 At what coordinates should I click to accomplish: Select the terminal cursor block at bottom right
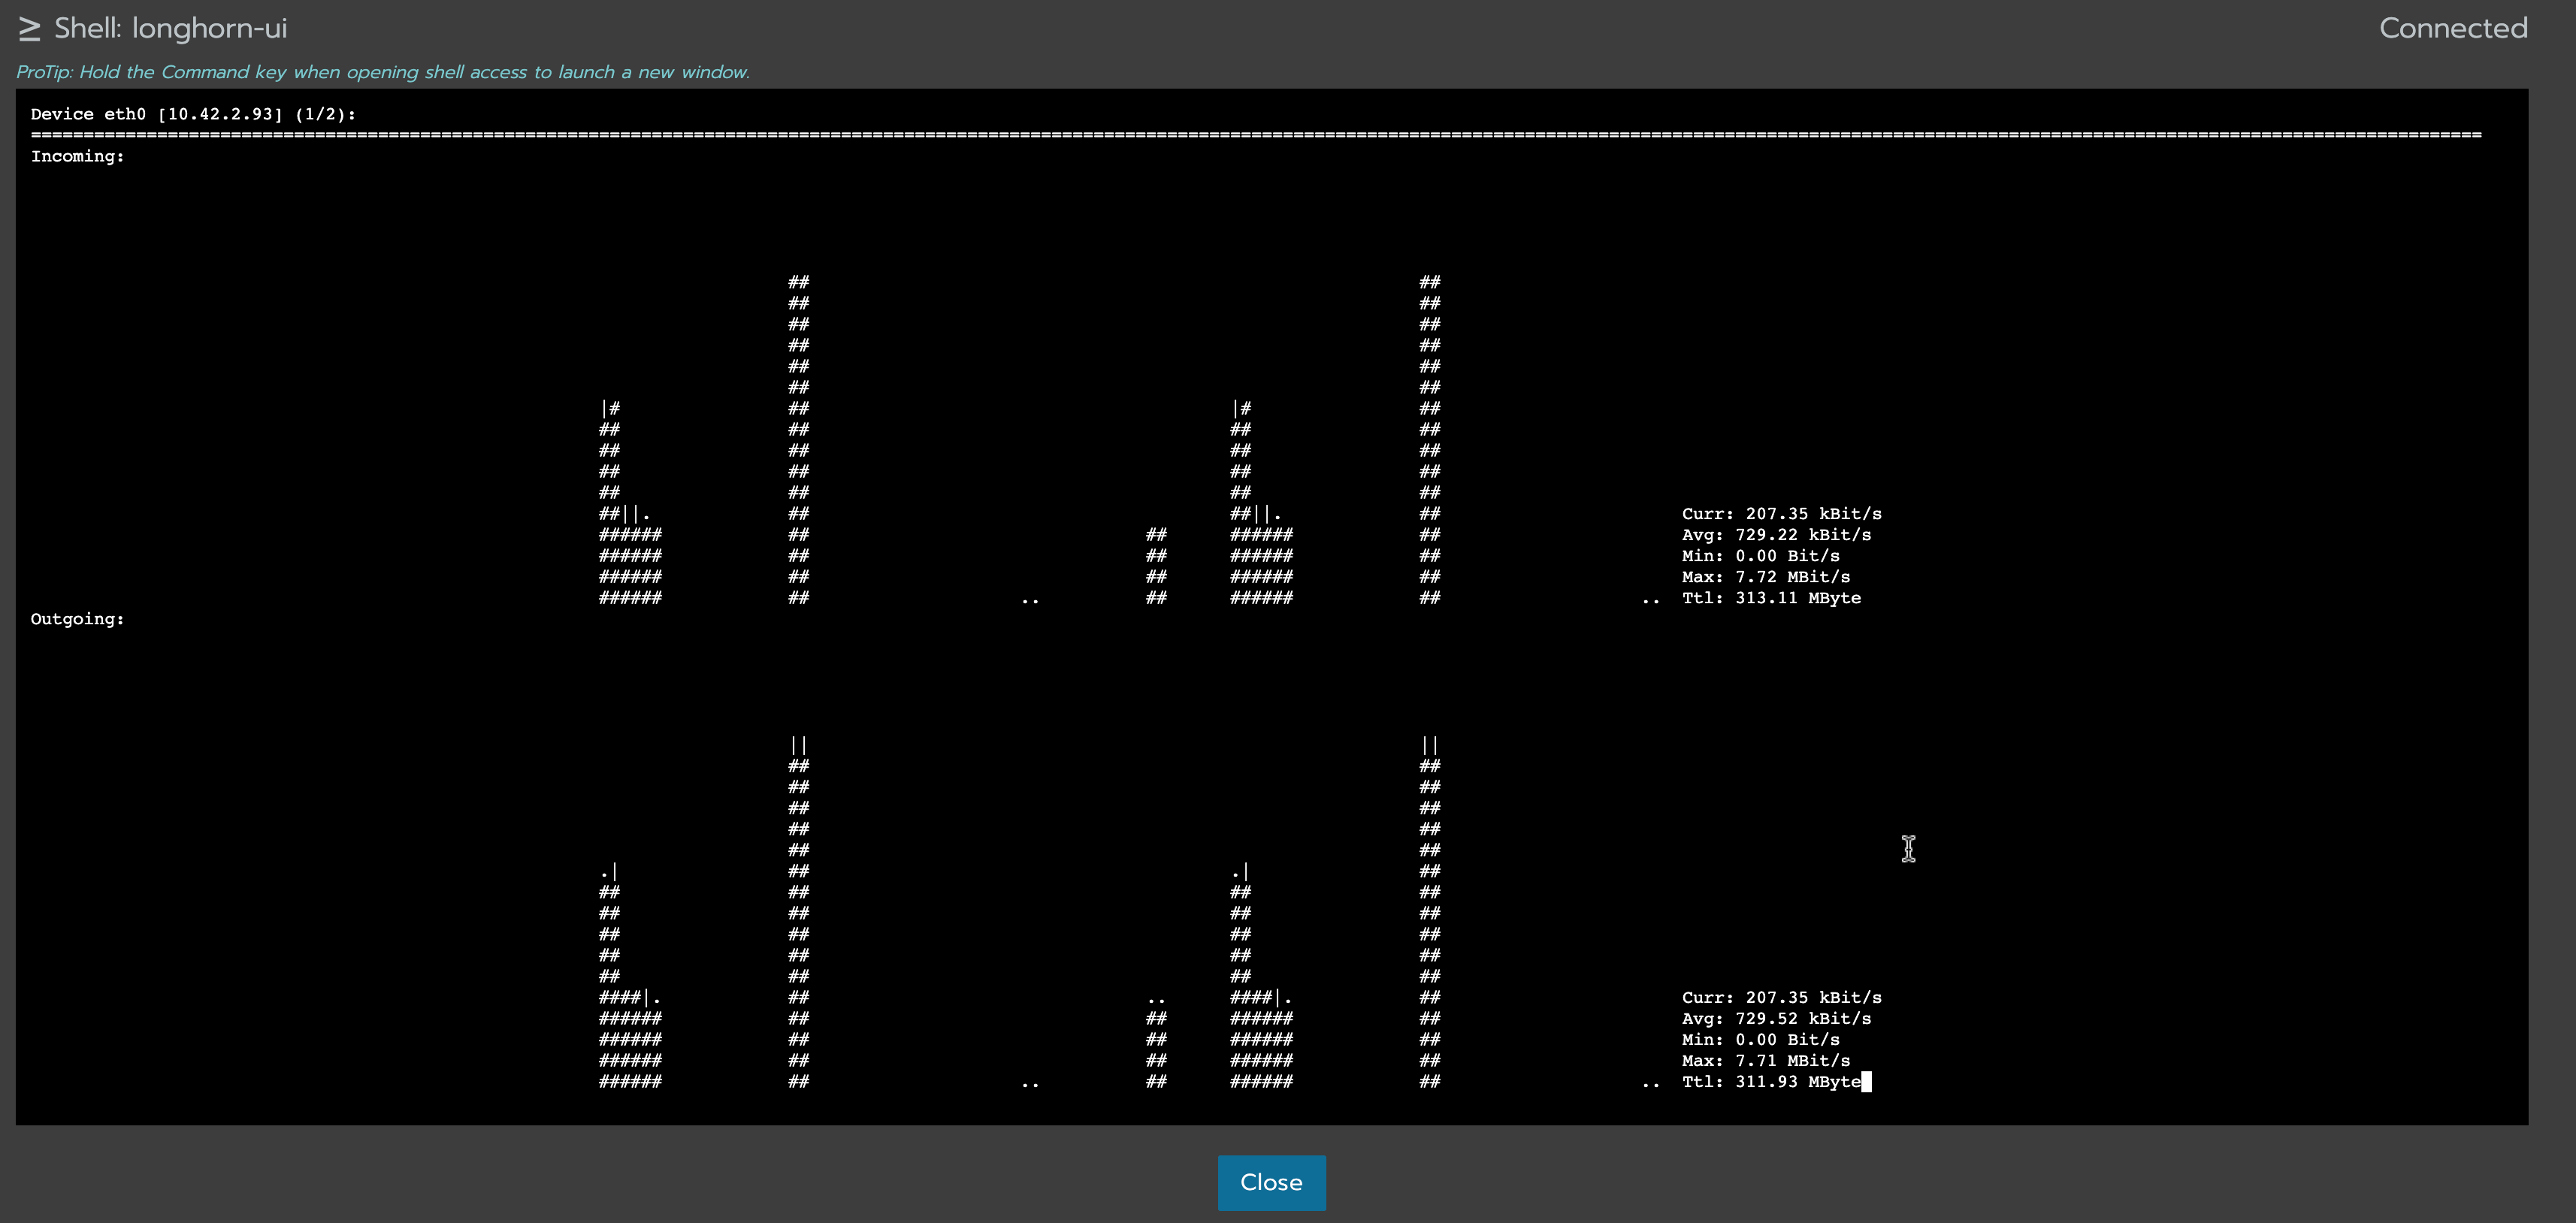coord(1866,1082)
